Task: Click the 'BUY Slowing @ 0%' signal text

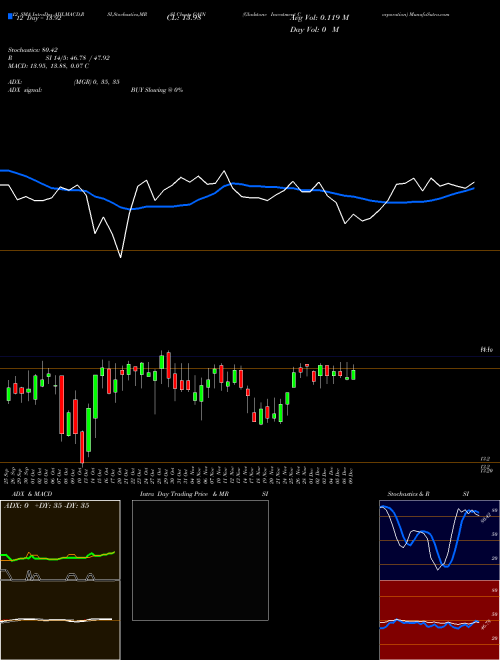Action: point(157,90)
